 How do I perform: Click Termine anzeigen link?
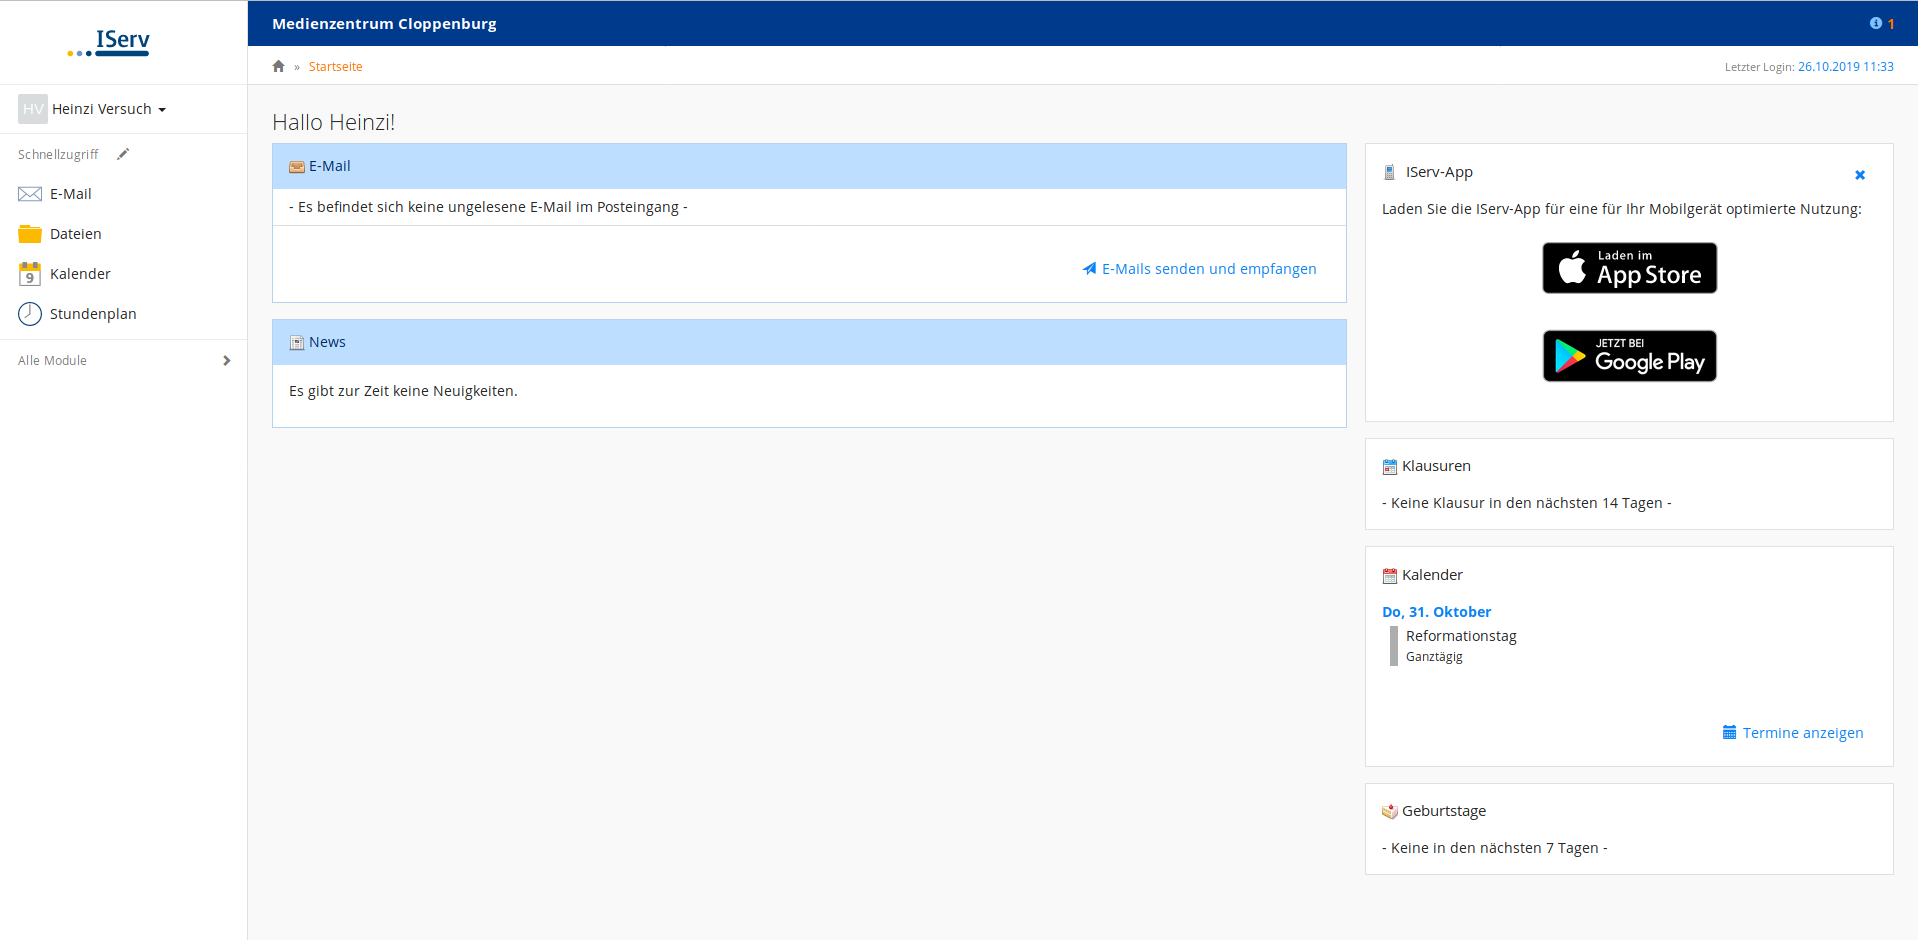tap(1802, 733)
